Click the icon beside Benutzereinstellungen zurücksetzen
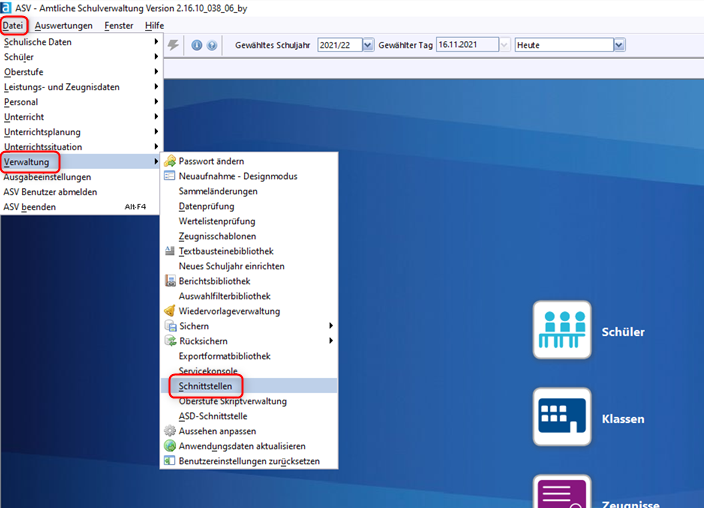 tap(170, 461)
